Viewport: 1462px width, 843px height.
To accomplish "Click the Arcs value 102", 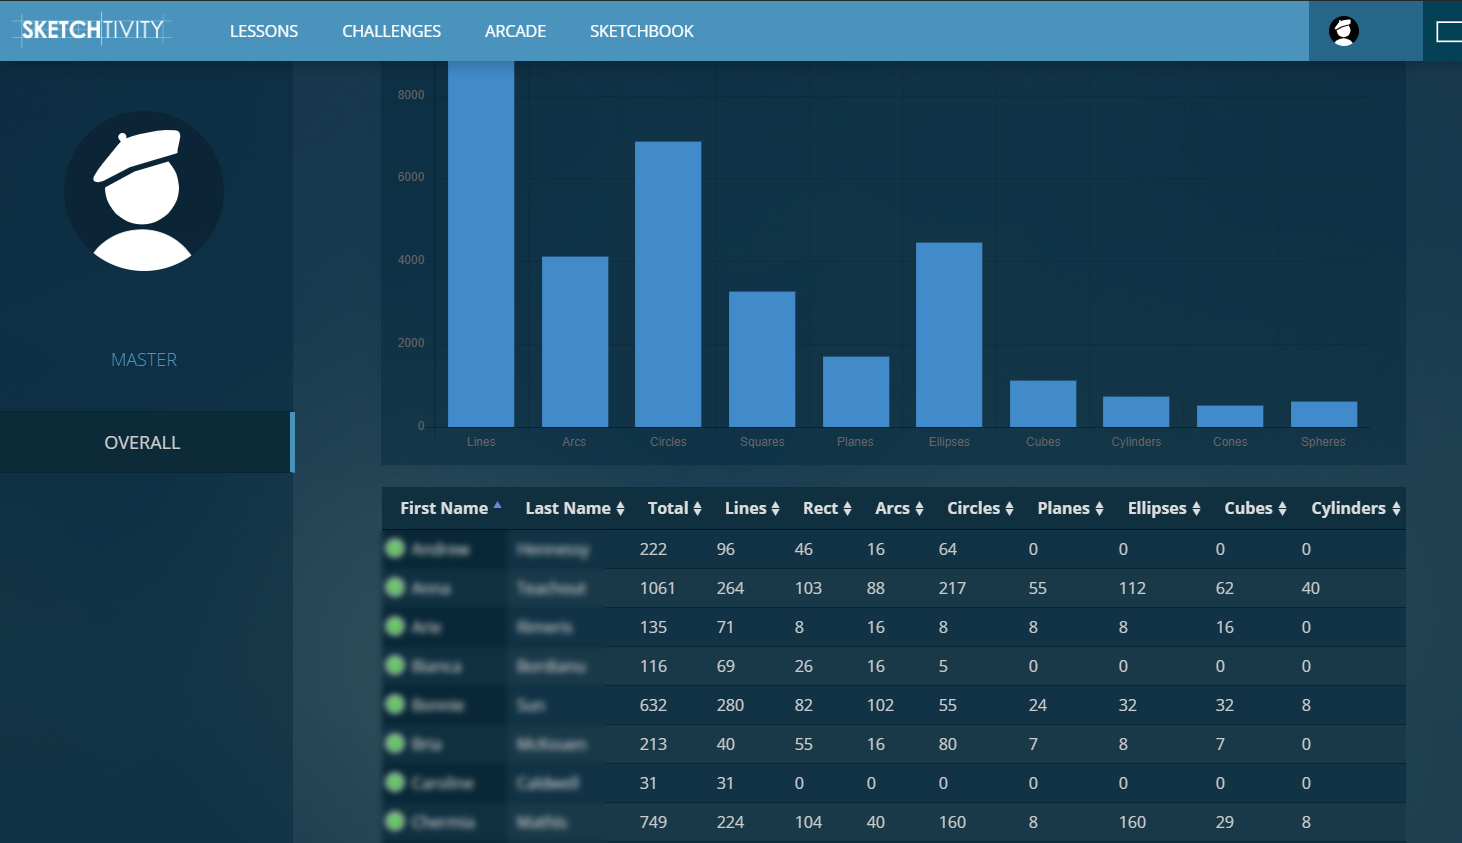I will [880, 705].
